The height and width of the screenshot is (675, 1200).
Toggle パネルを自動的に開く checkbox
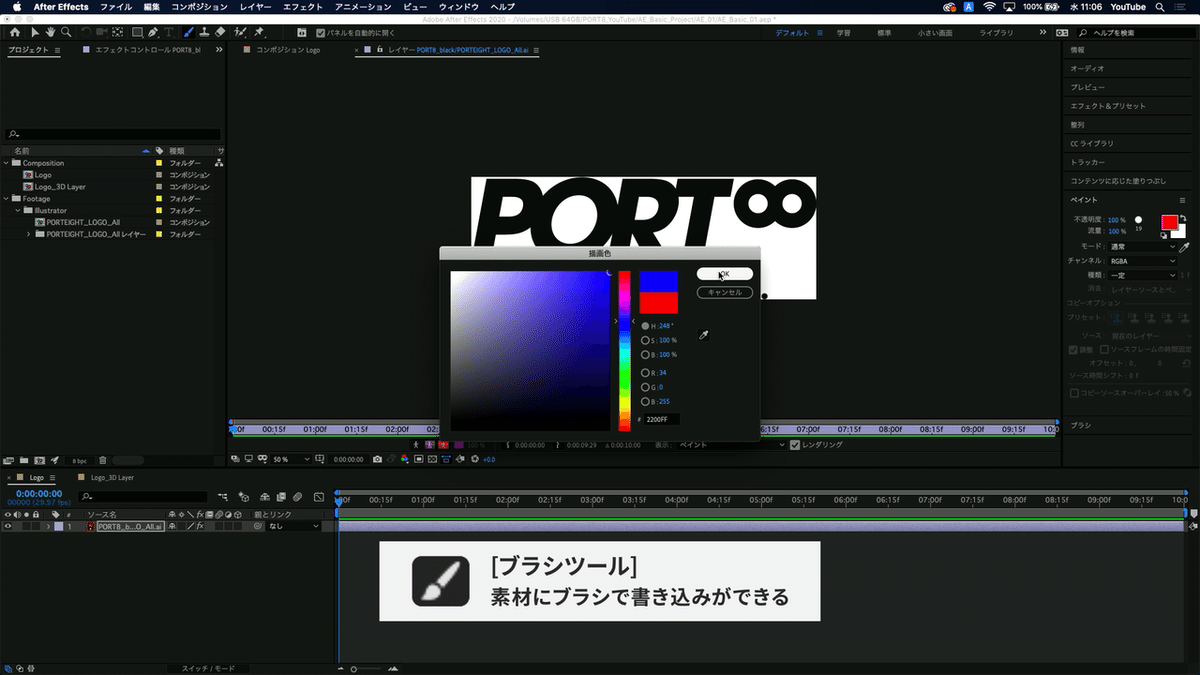click(320, 32)
